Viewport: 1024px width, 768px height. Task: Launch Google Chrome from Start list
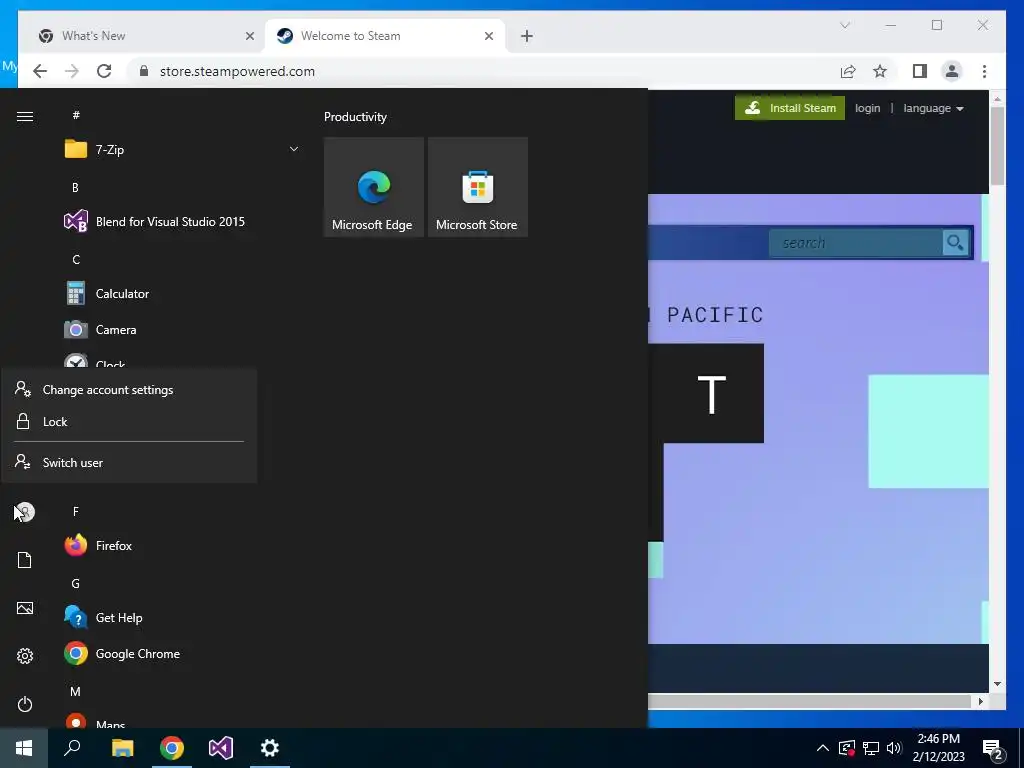183,654
